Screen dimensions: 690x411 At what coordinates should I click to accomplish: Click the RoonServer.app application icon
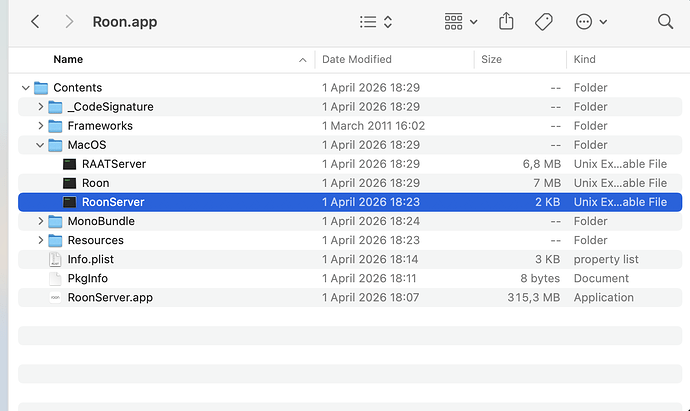(55, 297)
